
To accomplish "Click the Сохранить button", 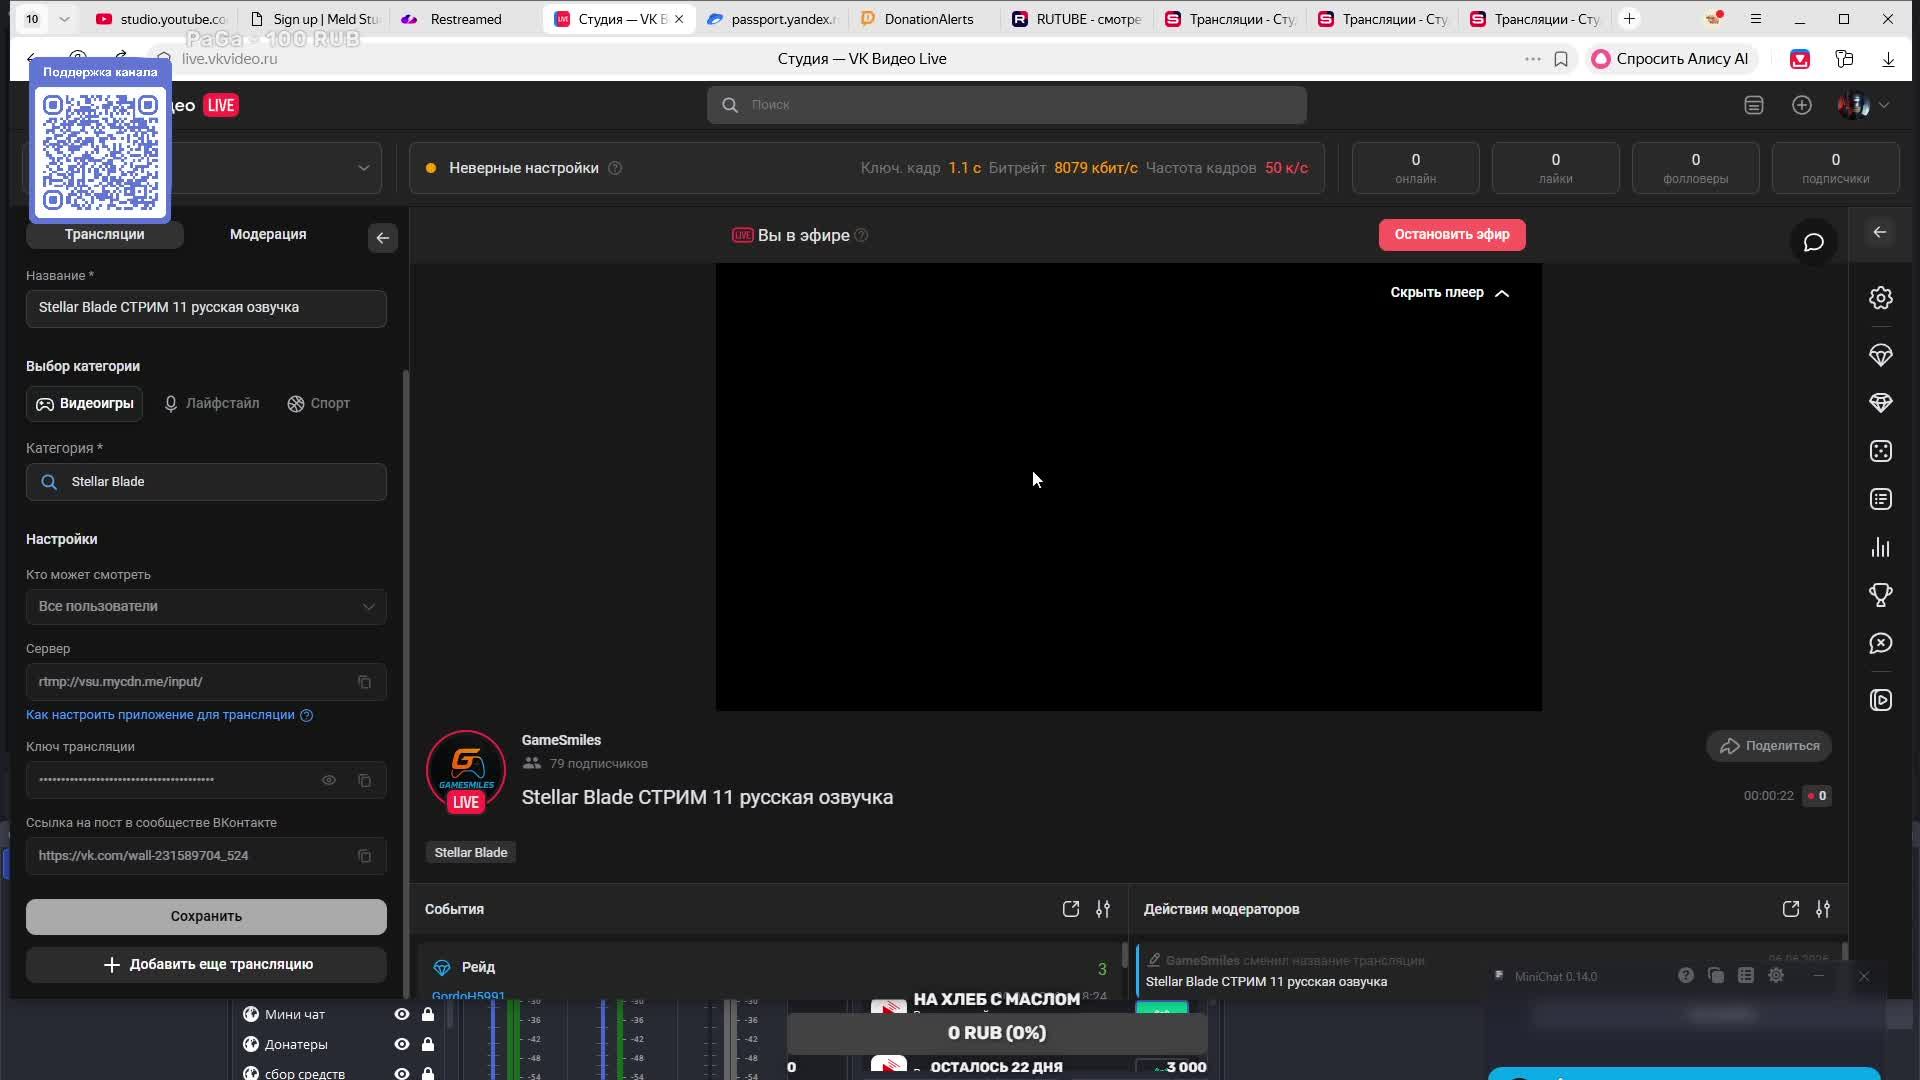I will pos(206,917).
